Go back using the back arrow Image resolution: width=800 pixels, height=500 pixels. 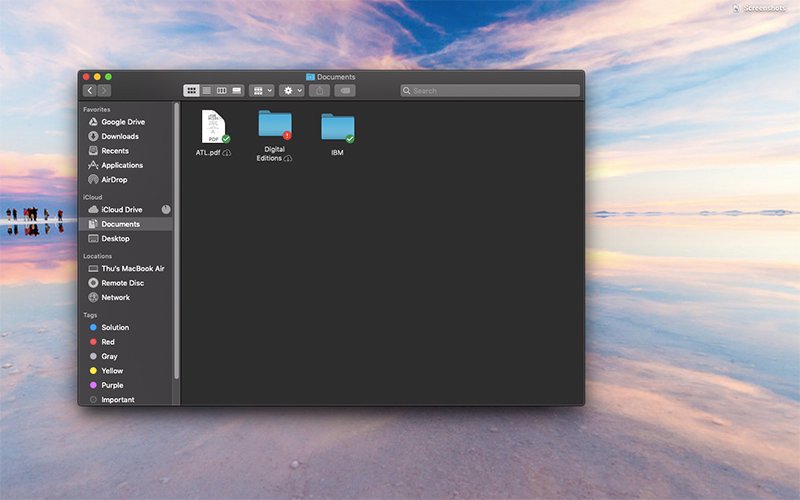(x=89, y=90)
